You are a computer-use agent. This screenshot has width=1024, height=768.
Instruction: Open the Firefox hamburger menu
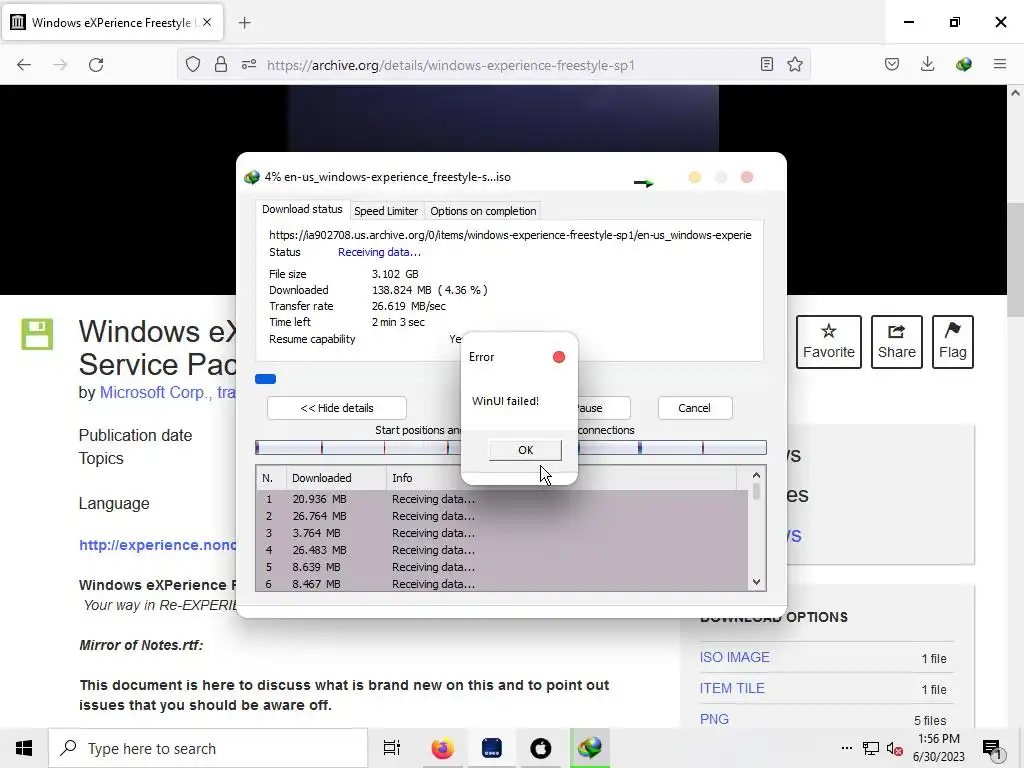point(999,64)
